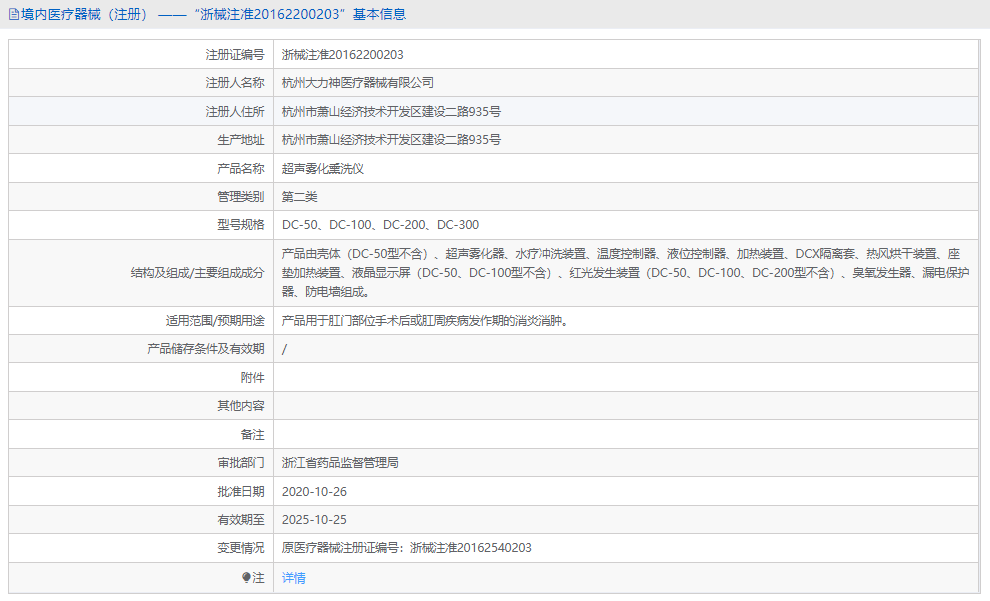Click the product name 超声雾化熏洗仪
Screen dimensions: 990x601
(323, 169)
